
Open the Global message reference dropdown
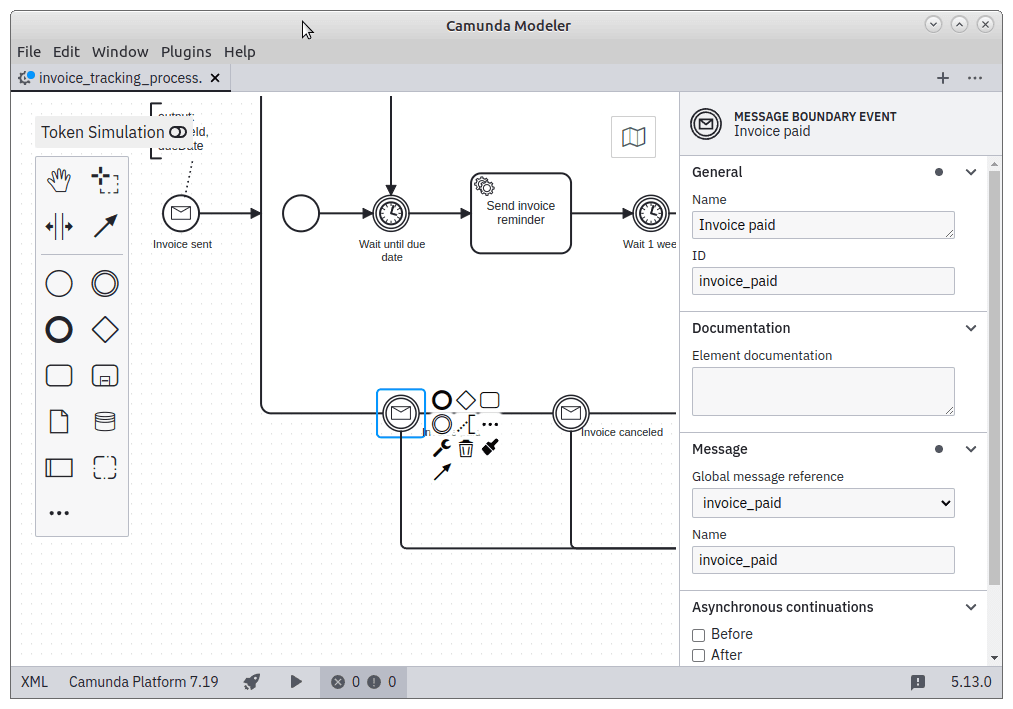point(823,503)
